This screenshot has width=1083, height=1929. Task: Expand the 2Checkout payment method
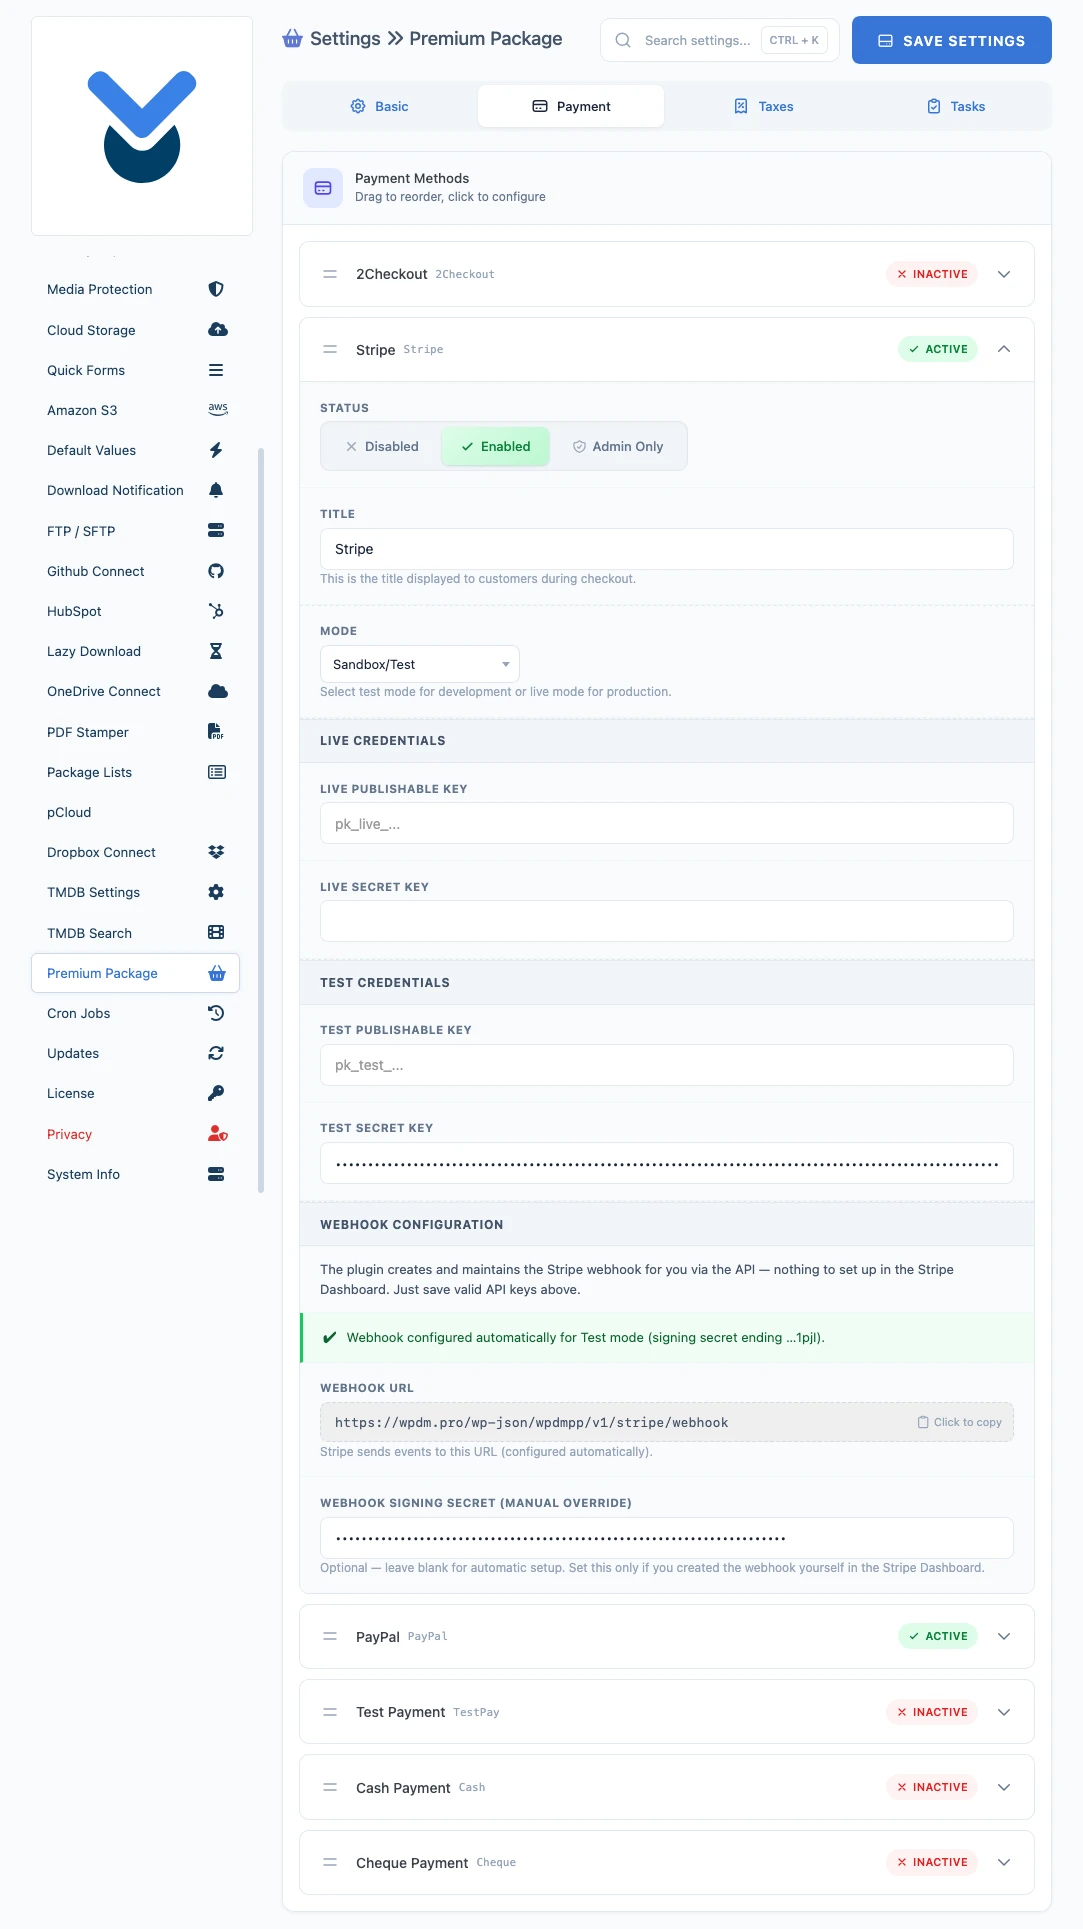point(1004,274)
